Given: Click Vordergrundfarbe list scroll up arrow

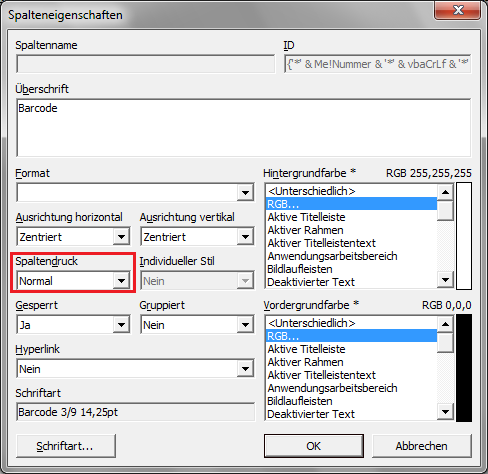Looking at the screenshot, I should pyautogui.click(x=445, y=324).
